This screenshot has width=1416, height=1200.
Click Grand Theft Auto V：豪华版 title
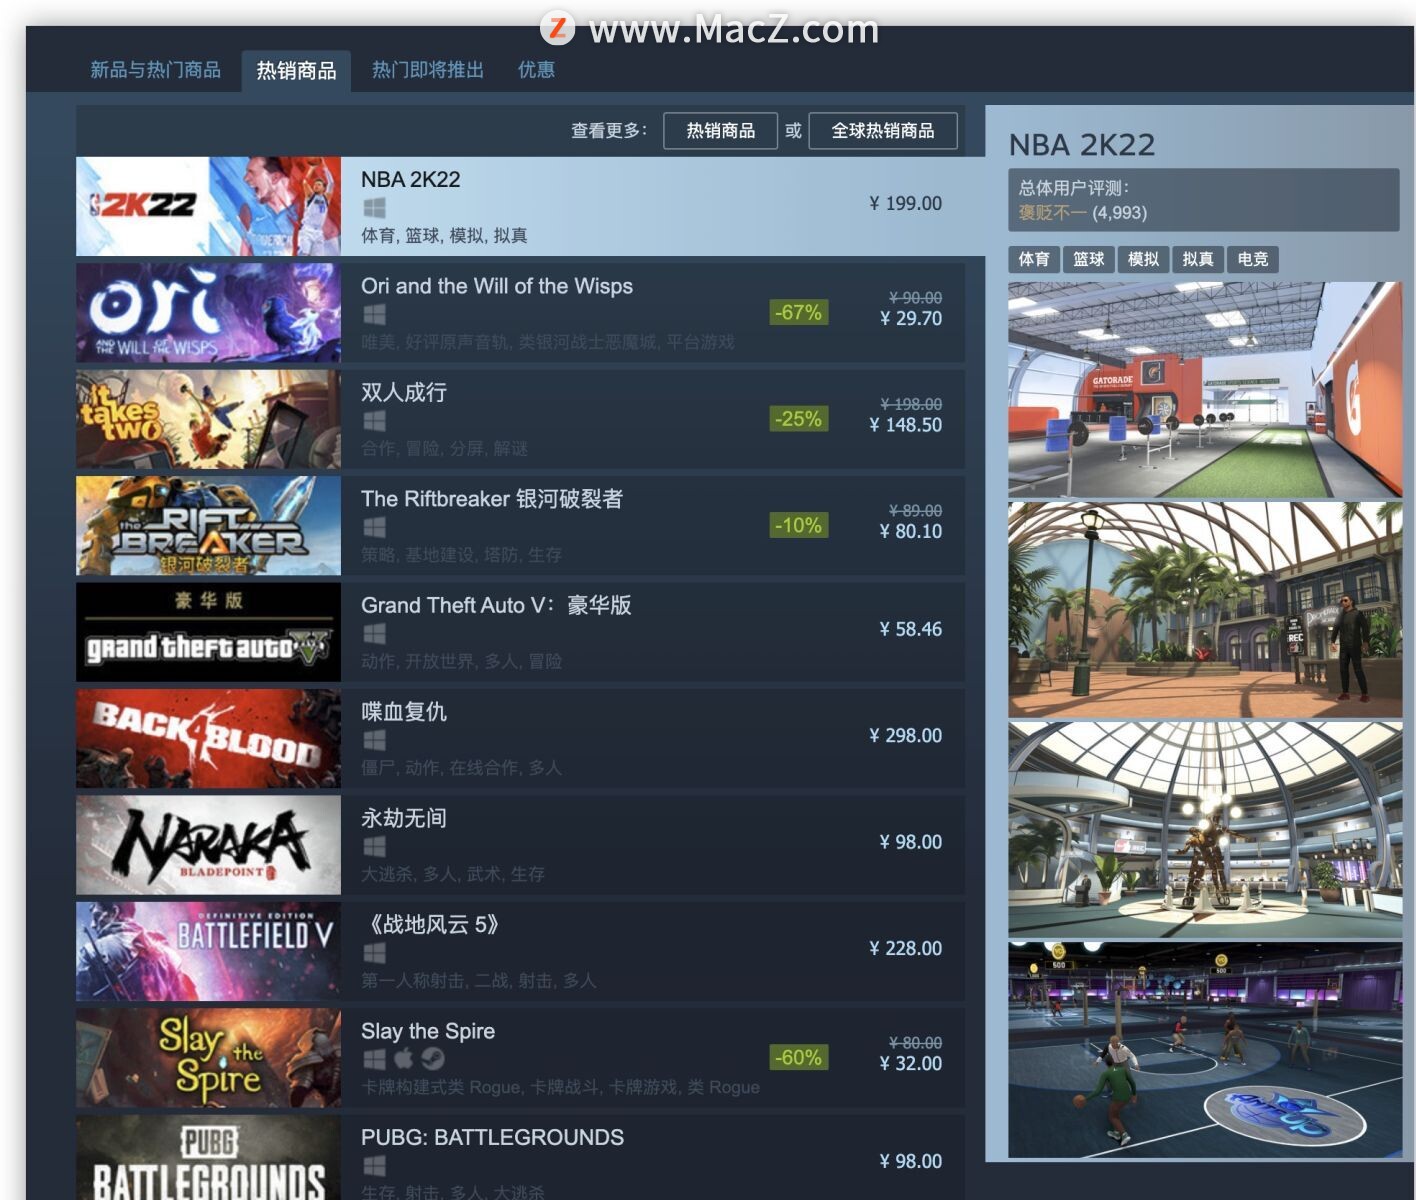click(496, 605)
